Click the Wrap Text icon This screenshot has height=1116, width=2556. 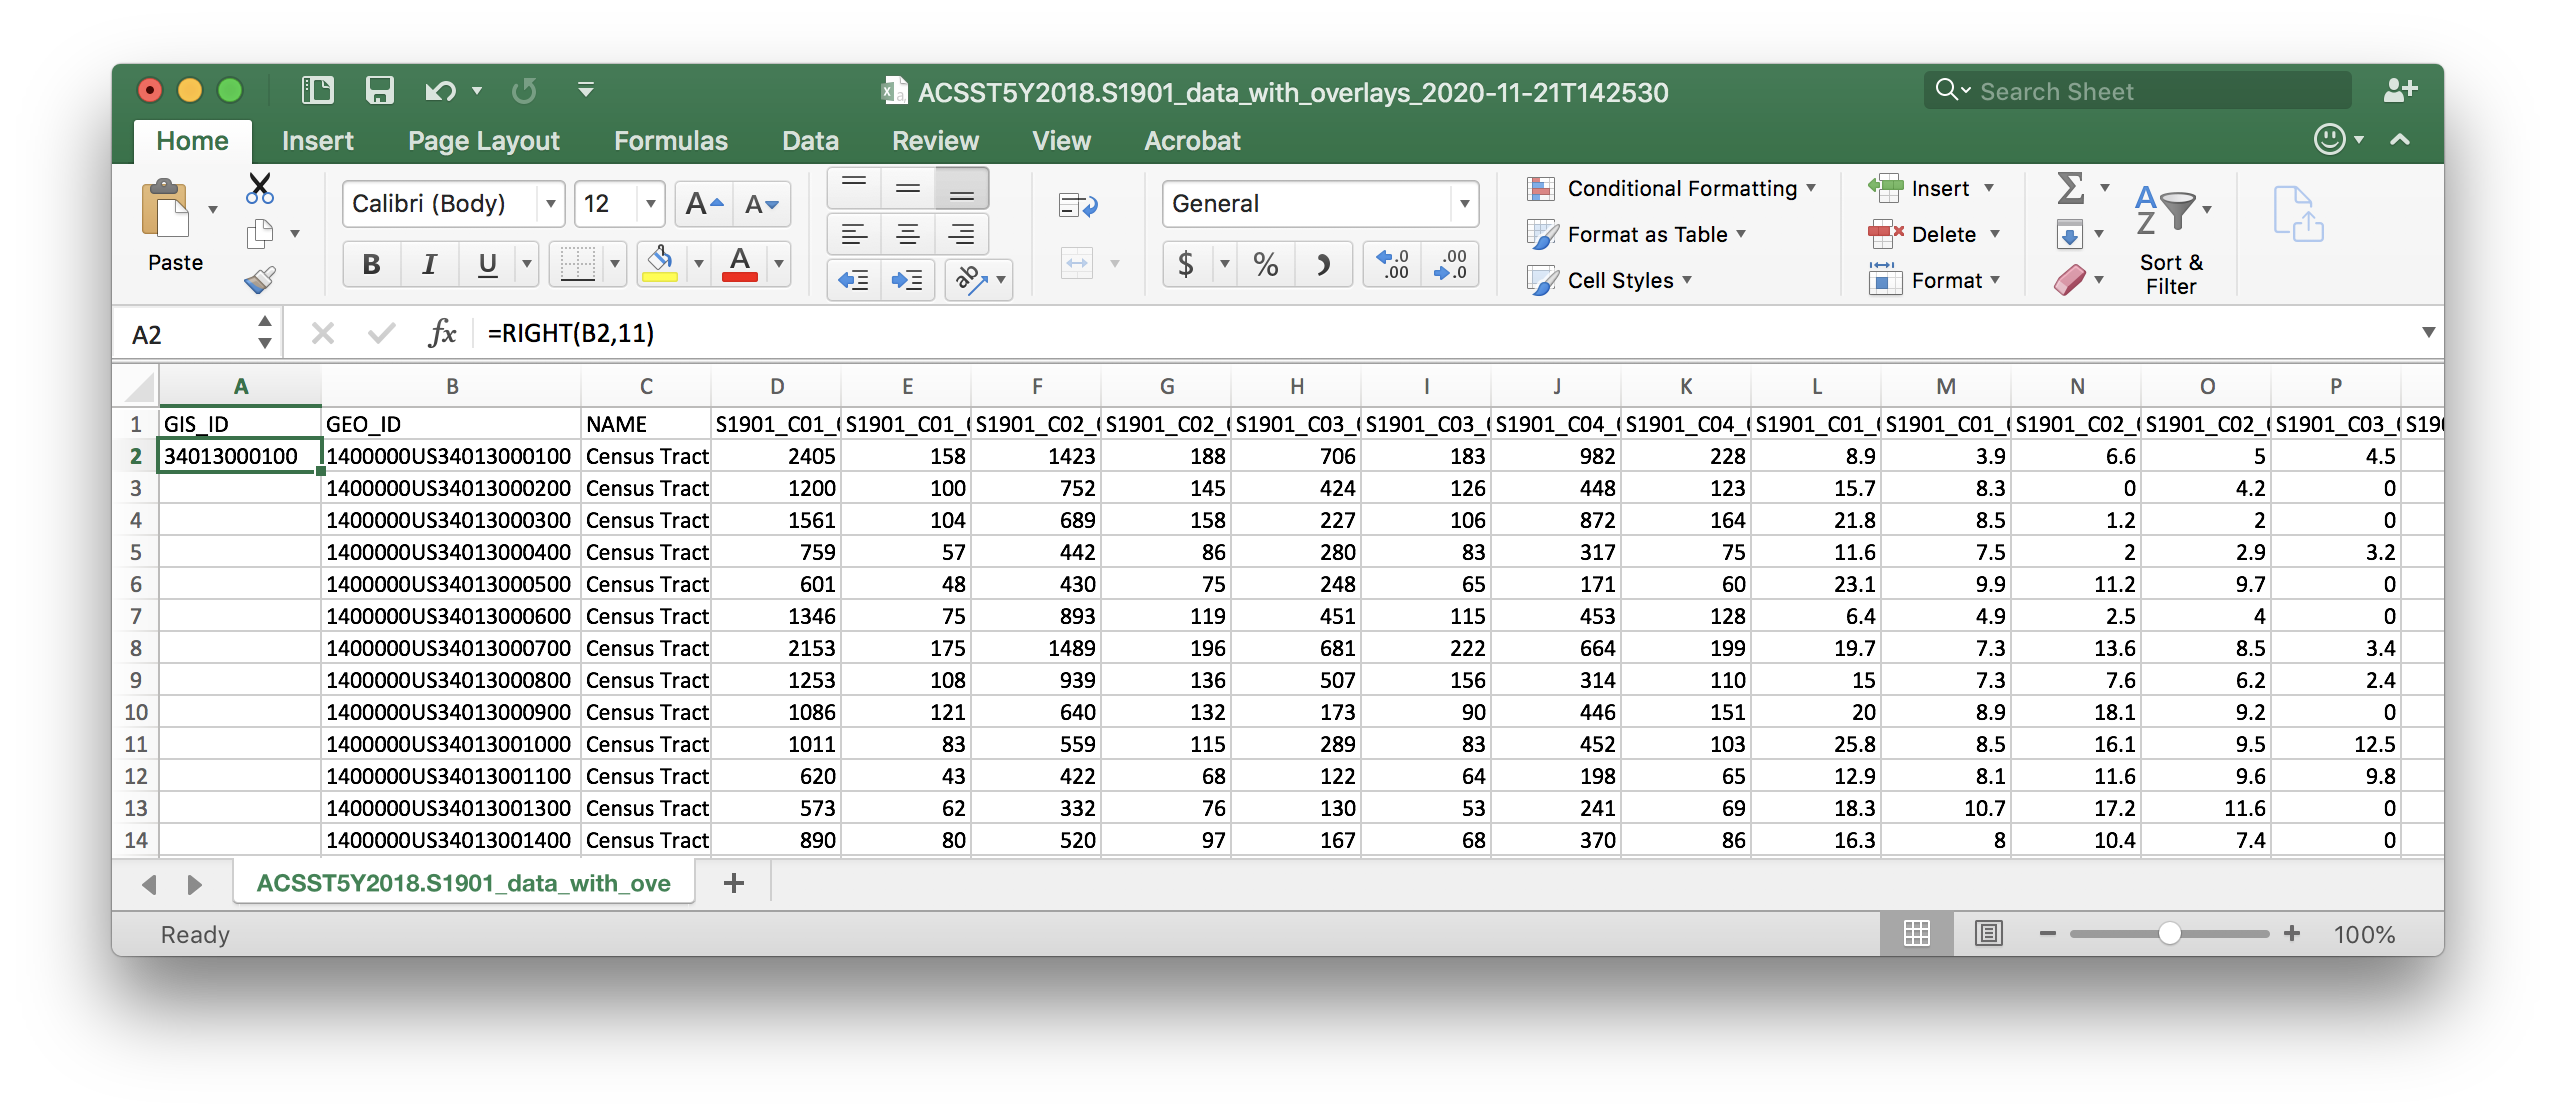1077,206
